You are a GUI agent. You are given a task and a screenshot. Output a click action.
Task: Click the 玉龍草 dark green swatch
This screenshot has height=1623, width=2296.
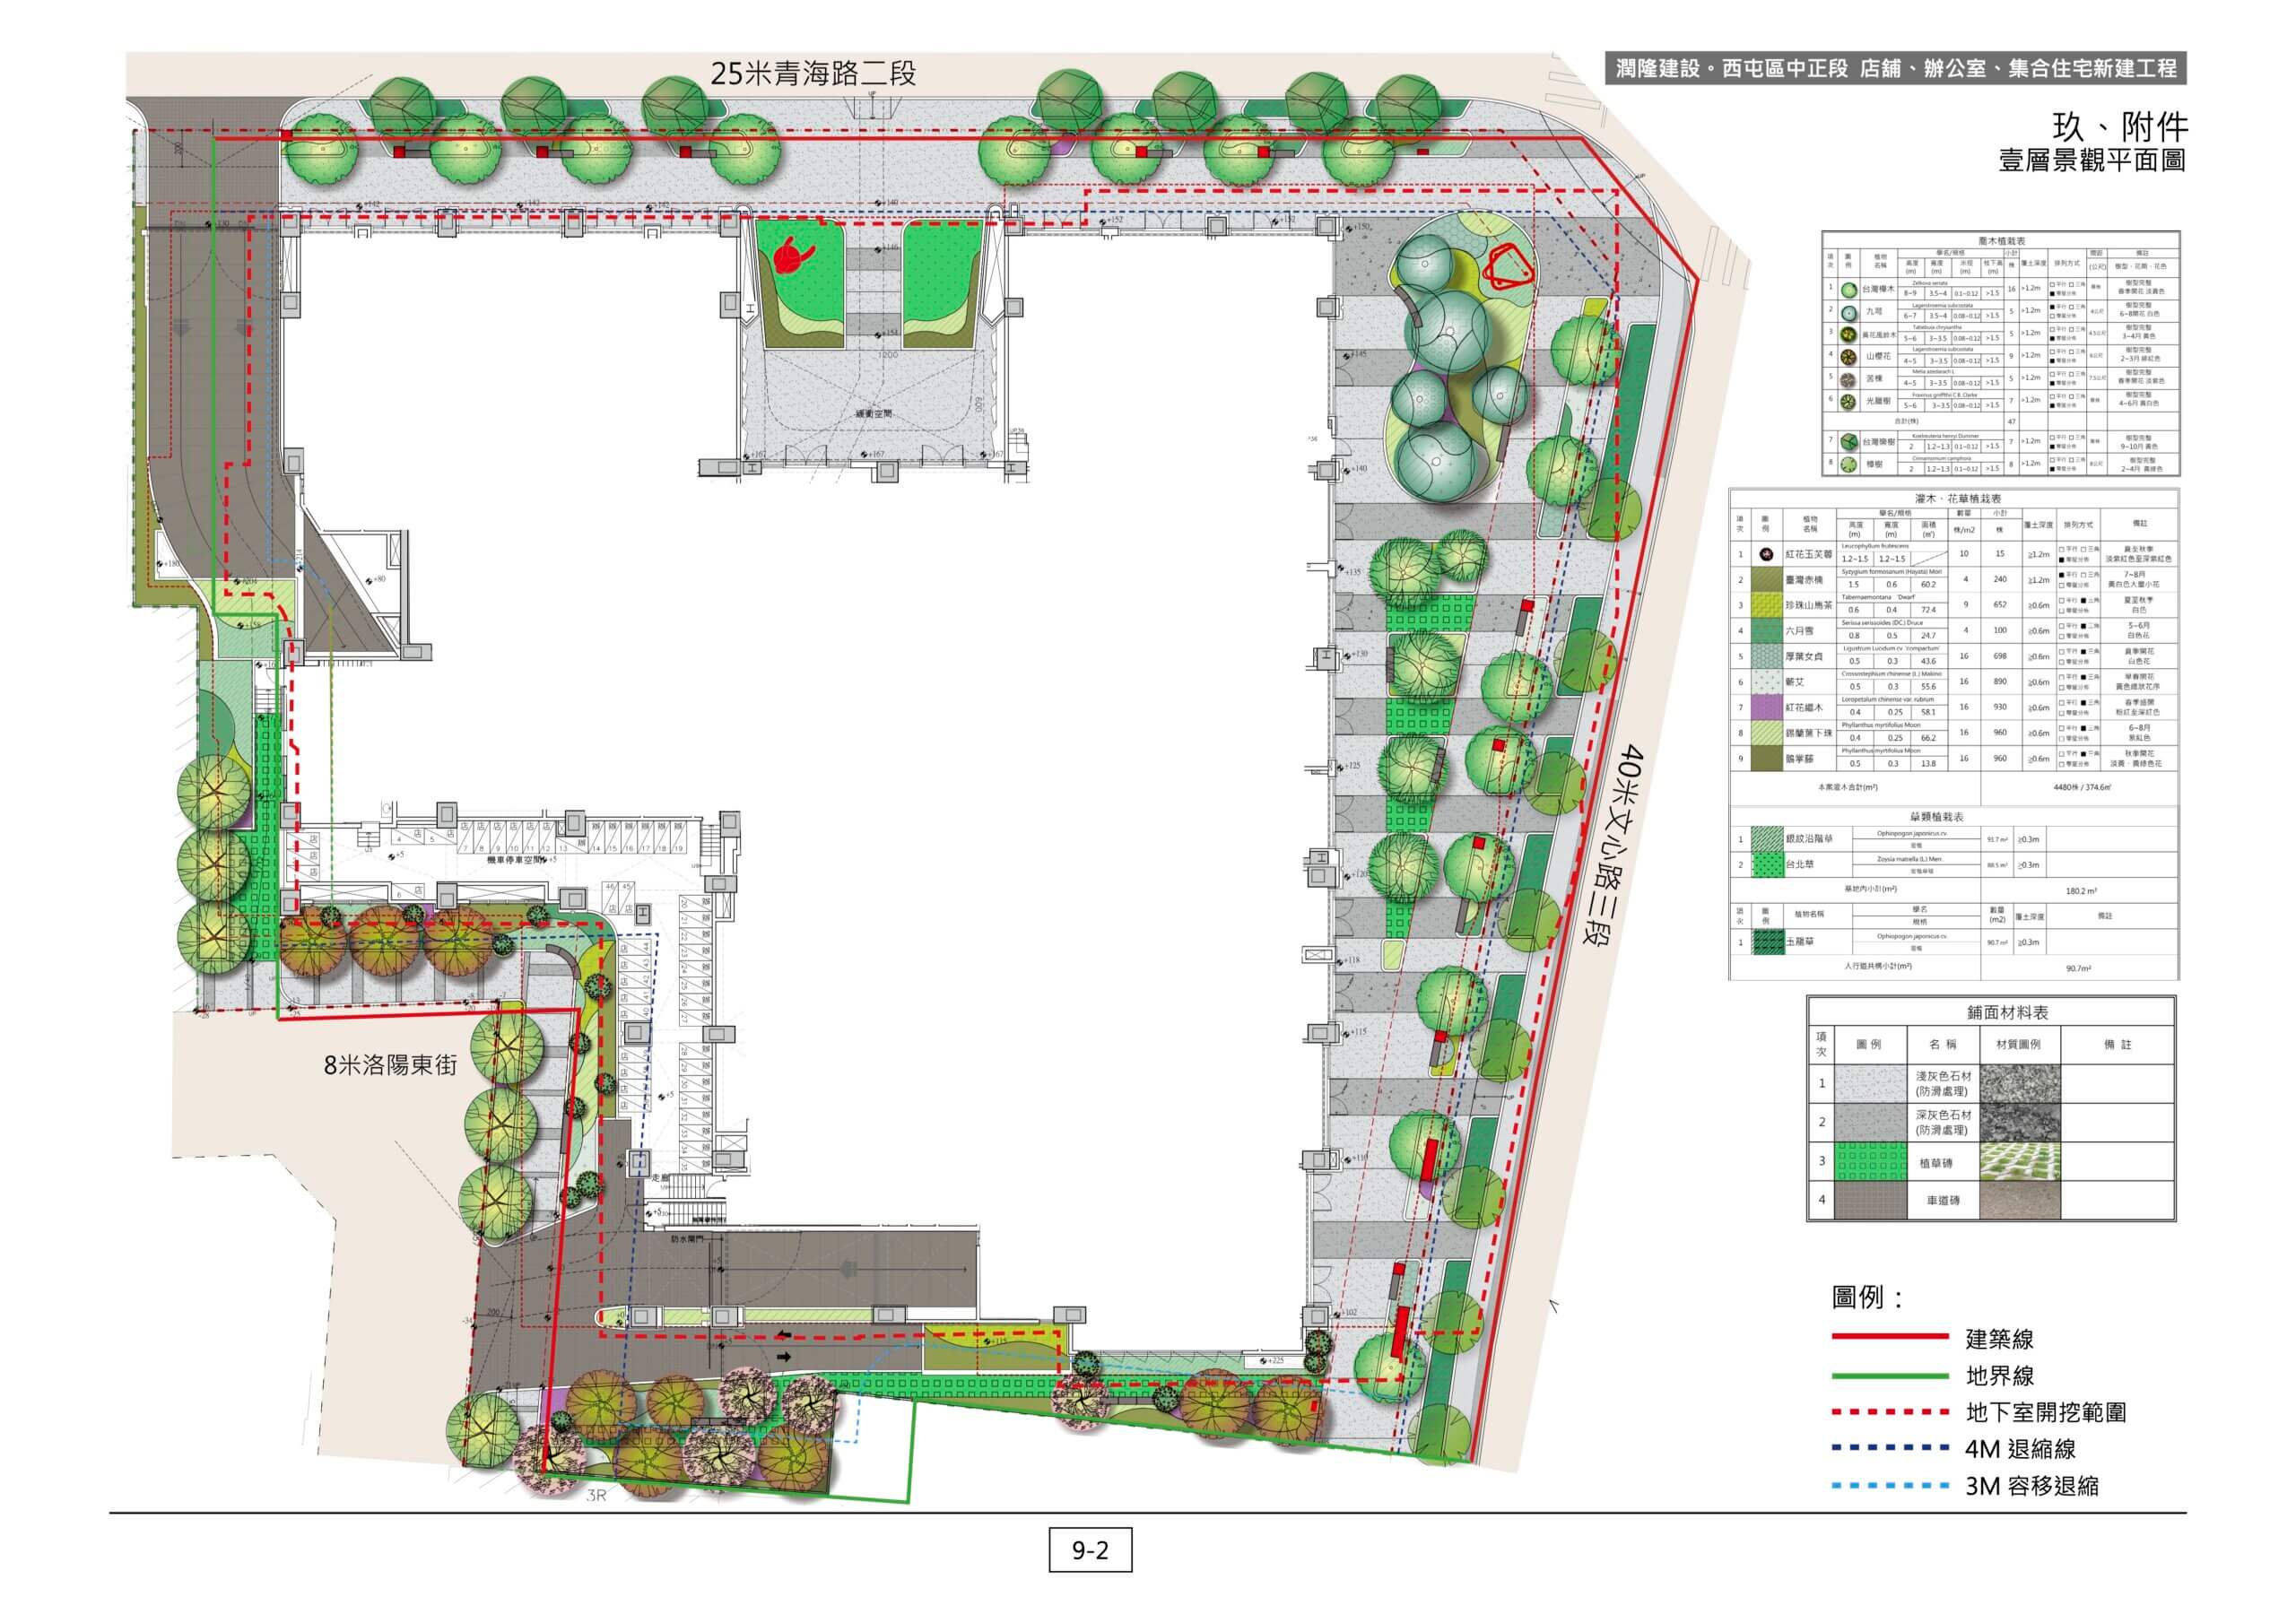1768,942
